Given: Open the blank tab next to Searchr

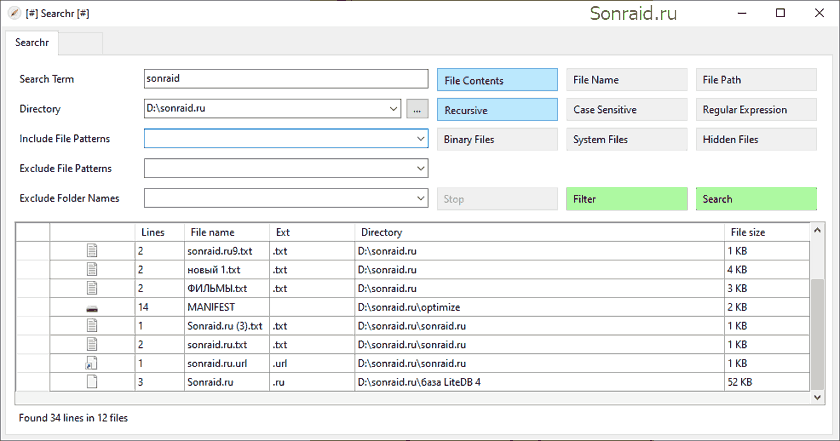Looking at the screenshot, I should pyautogui.click(x=80, y=43).
